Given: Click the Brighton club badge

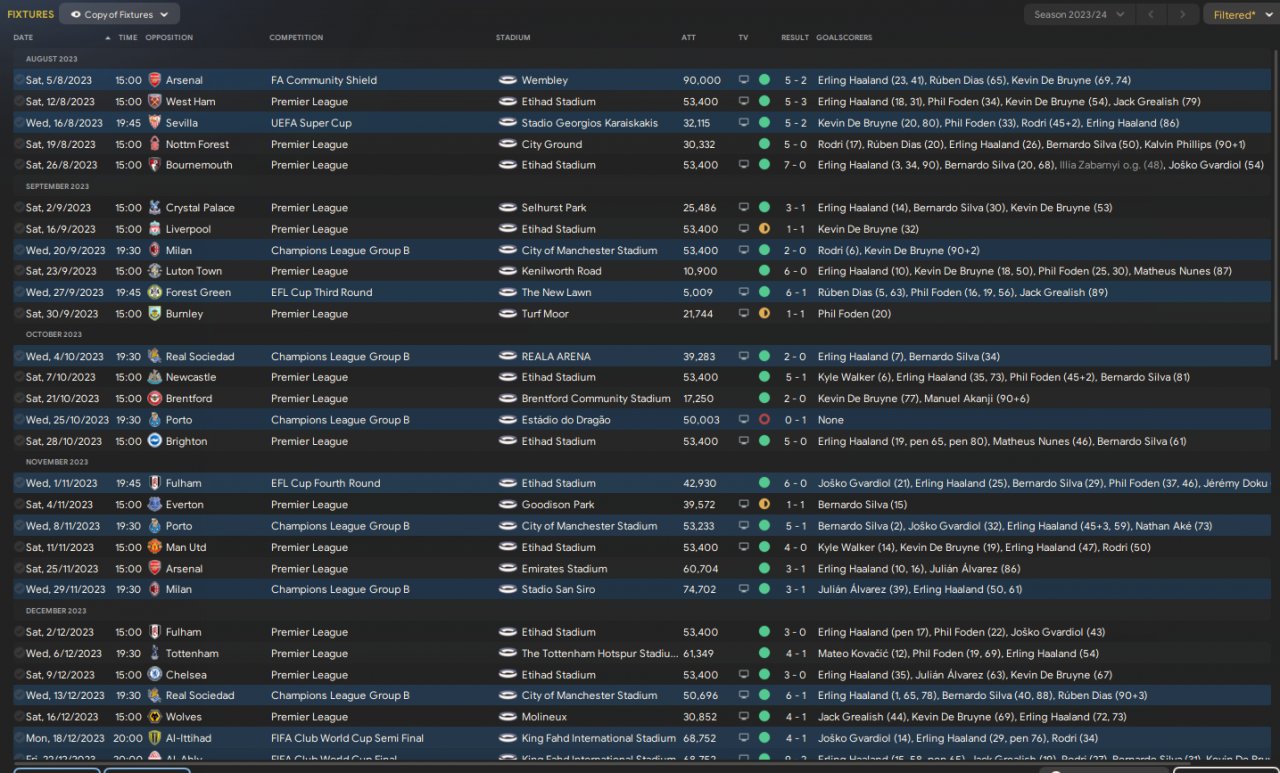Looking at the screenshot, I should click(154, 441).
